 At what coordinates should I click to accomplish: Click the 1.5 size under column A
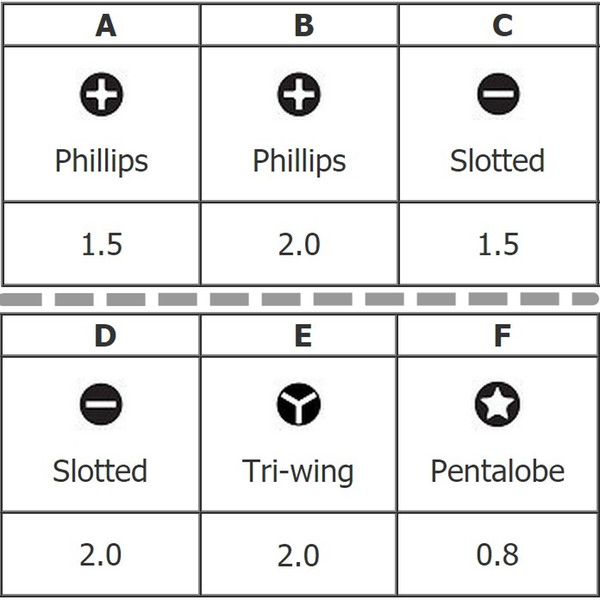point(102,245)
